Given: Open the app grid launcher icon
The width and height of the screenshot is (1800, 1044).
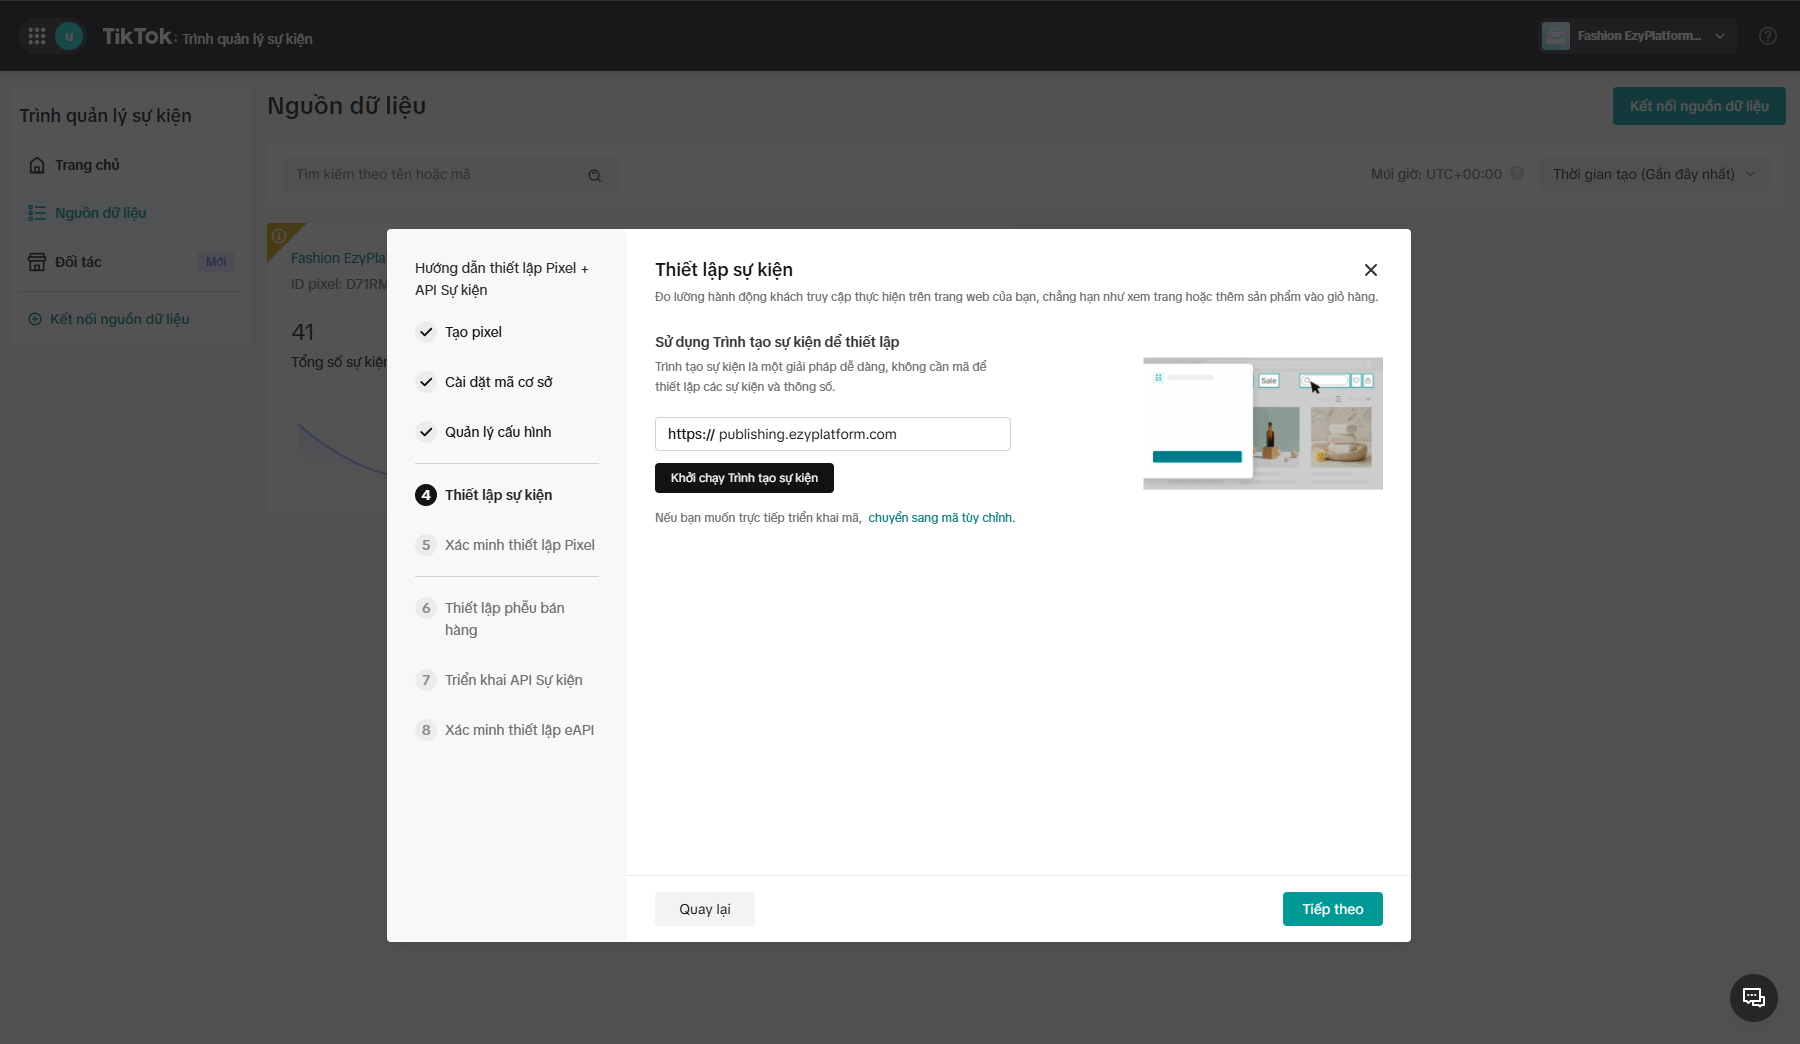Looking at the screenshot, I should coord(37,36).
